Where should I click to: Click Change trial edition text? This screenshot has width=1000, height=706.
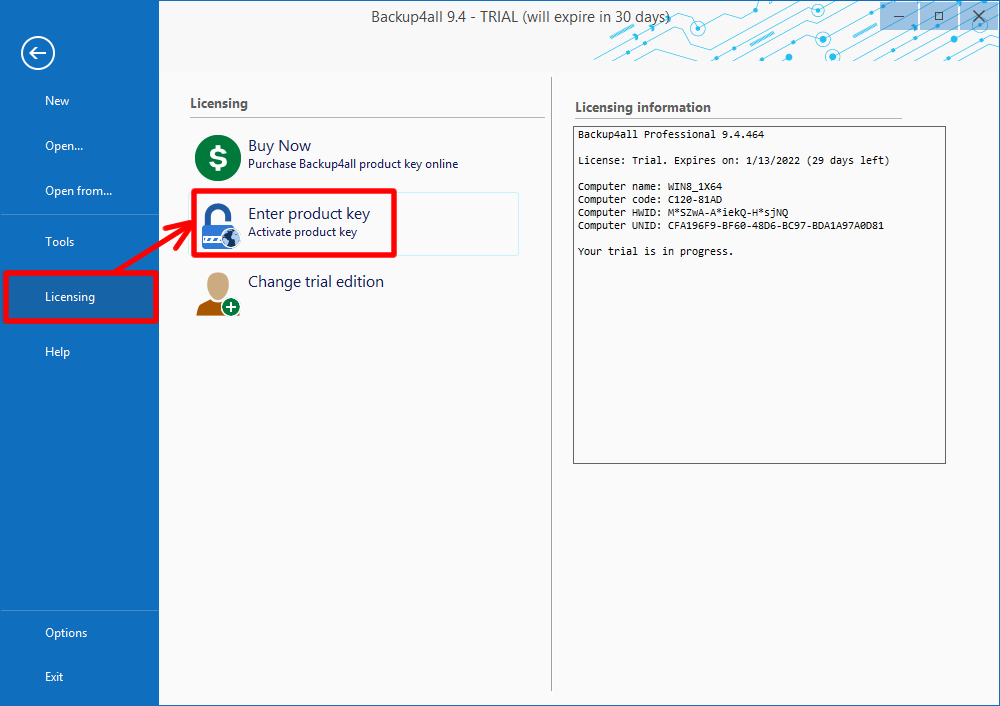click(315, 281)
